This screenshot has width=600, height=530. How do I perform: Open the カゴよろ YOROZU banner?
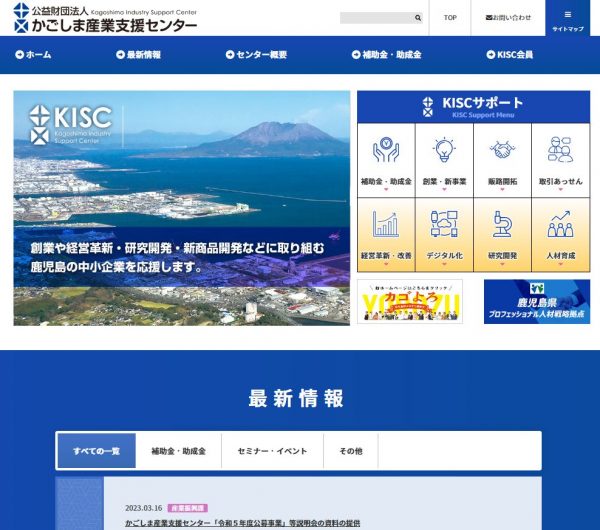[x=410, y=302]
